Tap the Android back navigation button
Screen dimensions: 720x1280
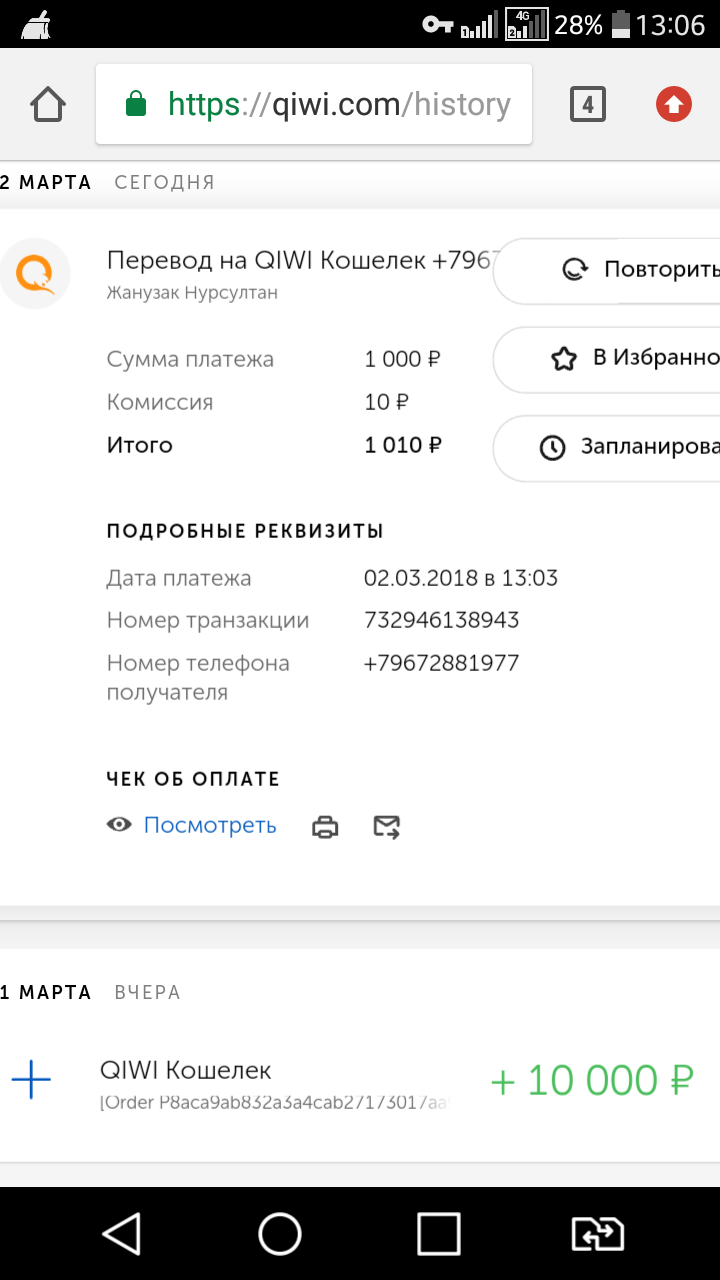coord(121,1234)
